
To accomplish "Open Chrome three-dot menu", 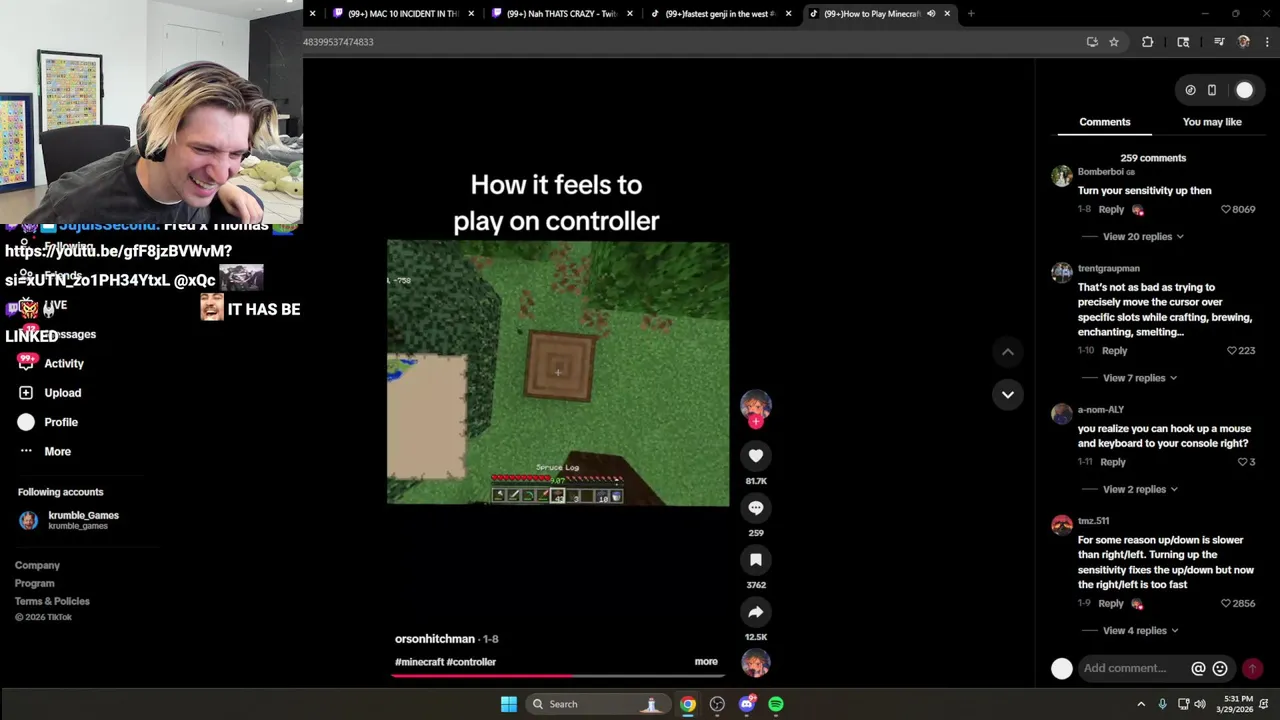I will click(x=1267, y=42).
